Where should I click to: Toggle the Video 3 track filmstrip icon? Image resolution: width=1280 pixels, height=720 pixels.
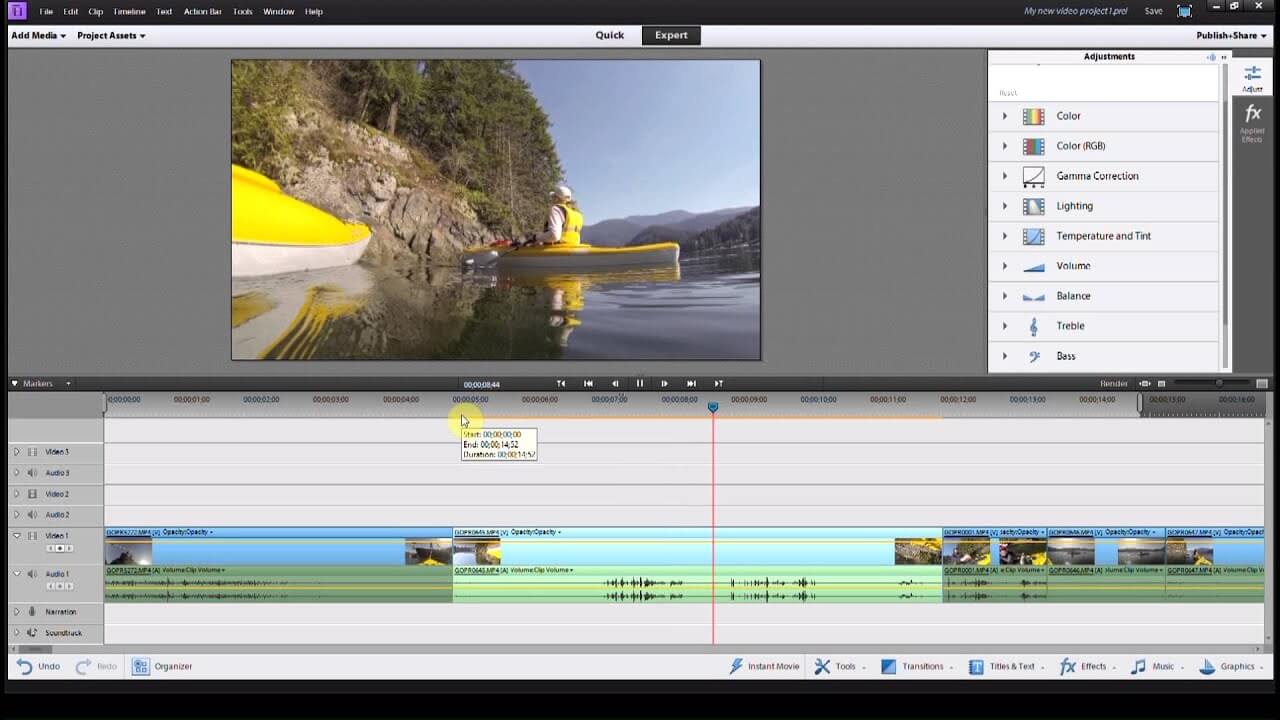[x=32, y=452]
